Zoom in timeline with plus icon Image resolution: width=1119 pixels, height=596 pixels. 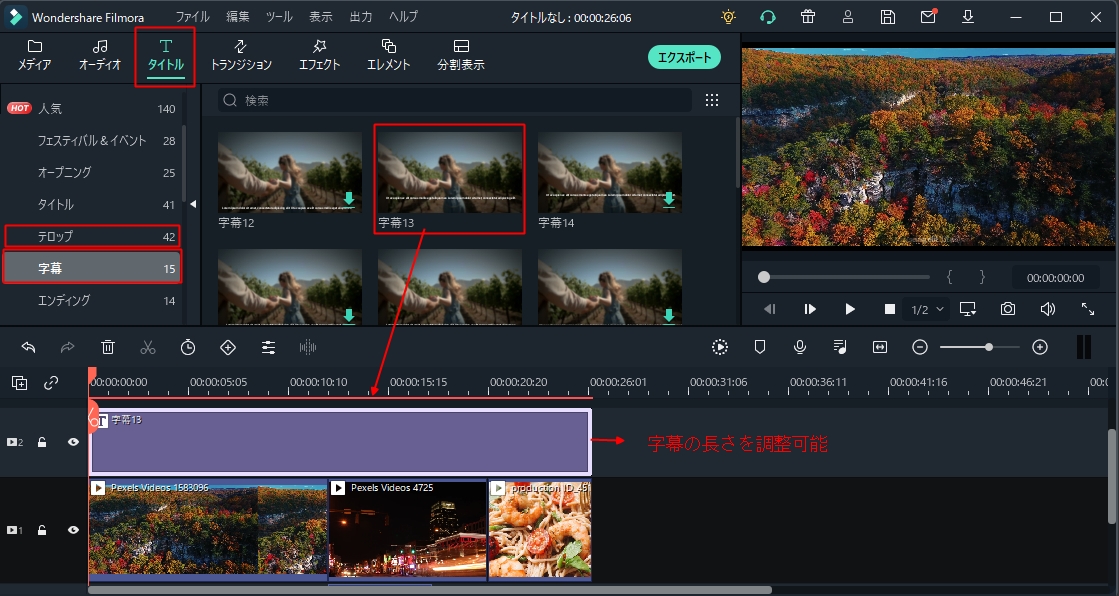pyautogui.click(x=1040, y=348)
